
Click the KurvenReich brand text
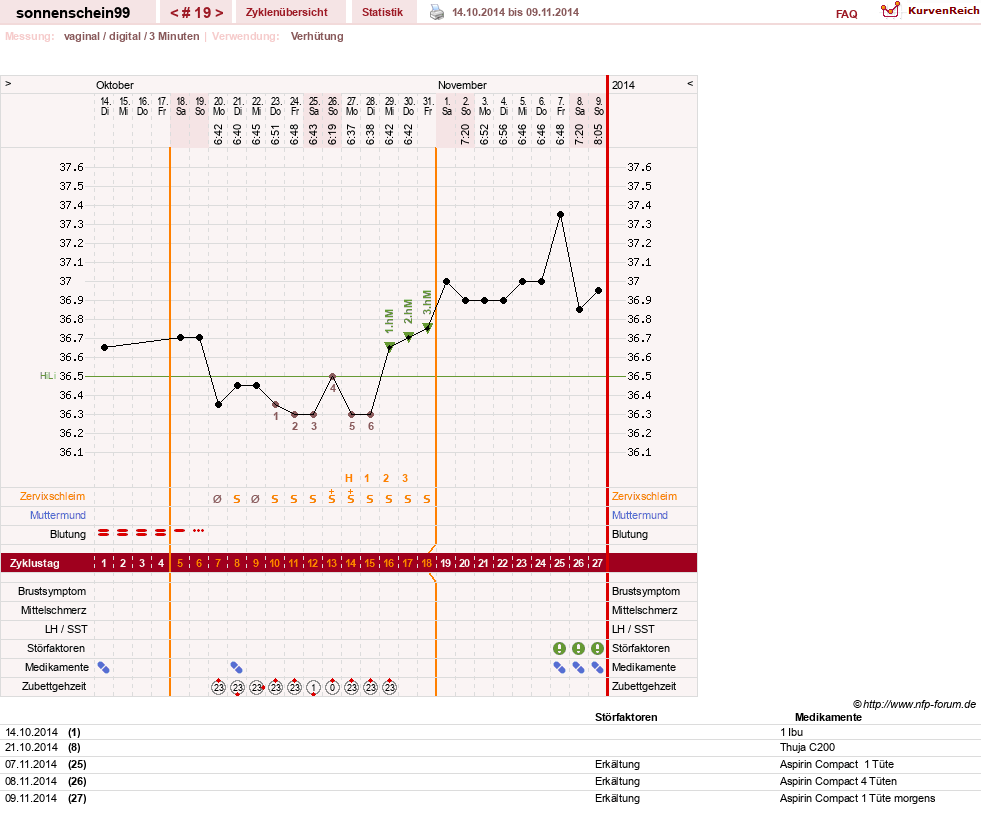pos(943,11)
